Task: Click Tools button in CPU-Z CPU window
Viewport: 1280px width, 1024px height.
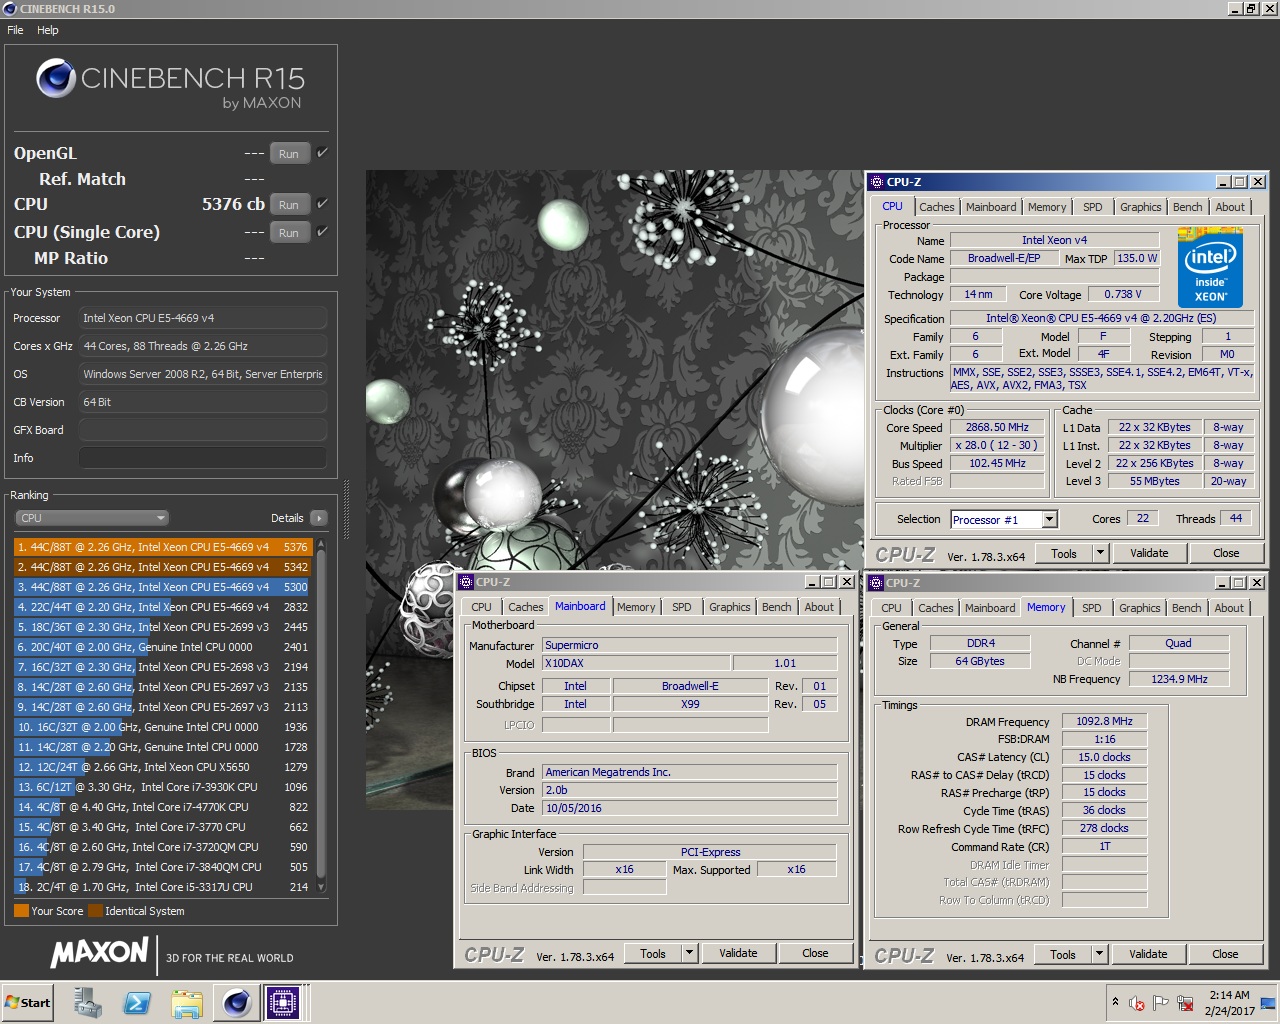Action: (x=1064, y=553)
